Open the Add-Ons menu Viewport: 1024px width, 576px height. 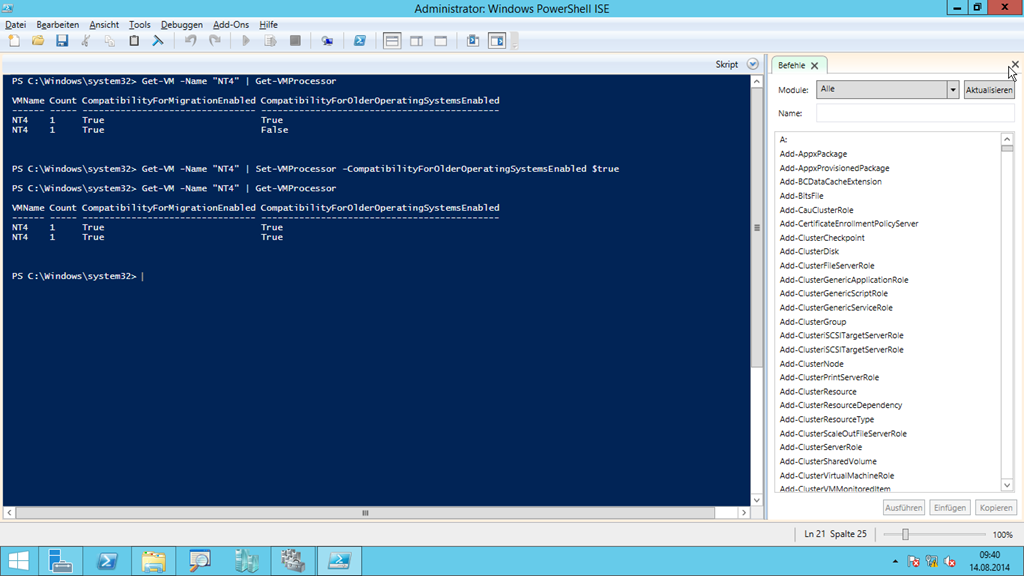231,25
